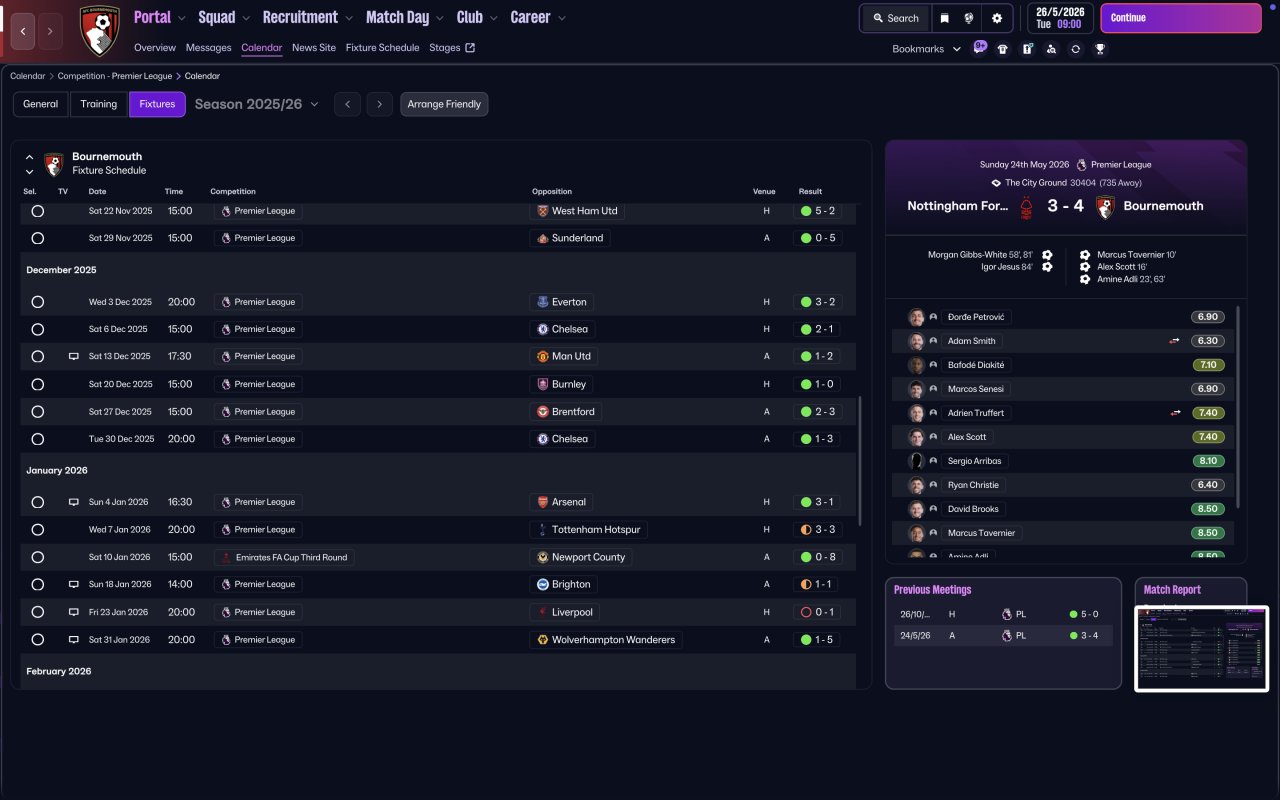The image size is (1280, 800).
Task: Click the TV icon on the Arsenal row
Action: [73, 502]
